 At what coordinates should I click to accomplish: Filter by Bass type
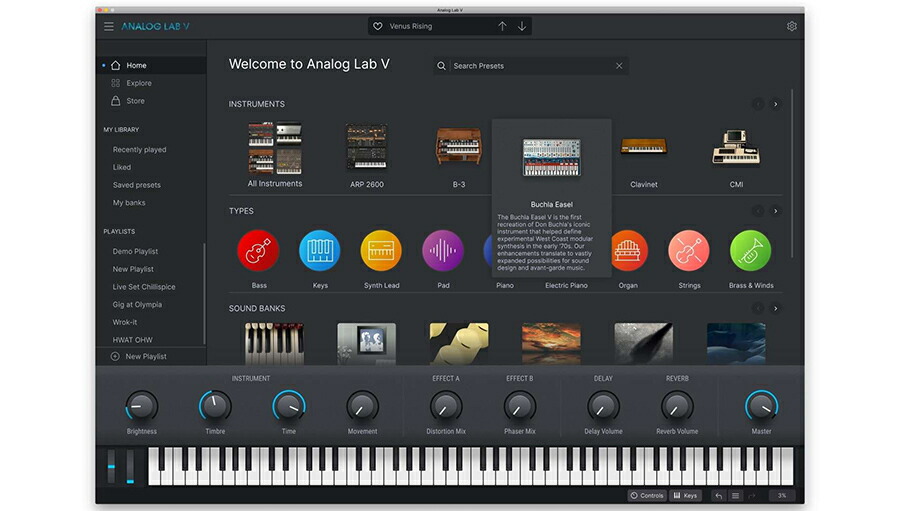pos(258,251)
